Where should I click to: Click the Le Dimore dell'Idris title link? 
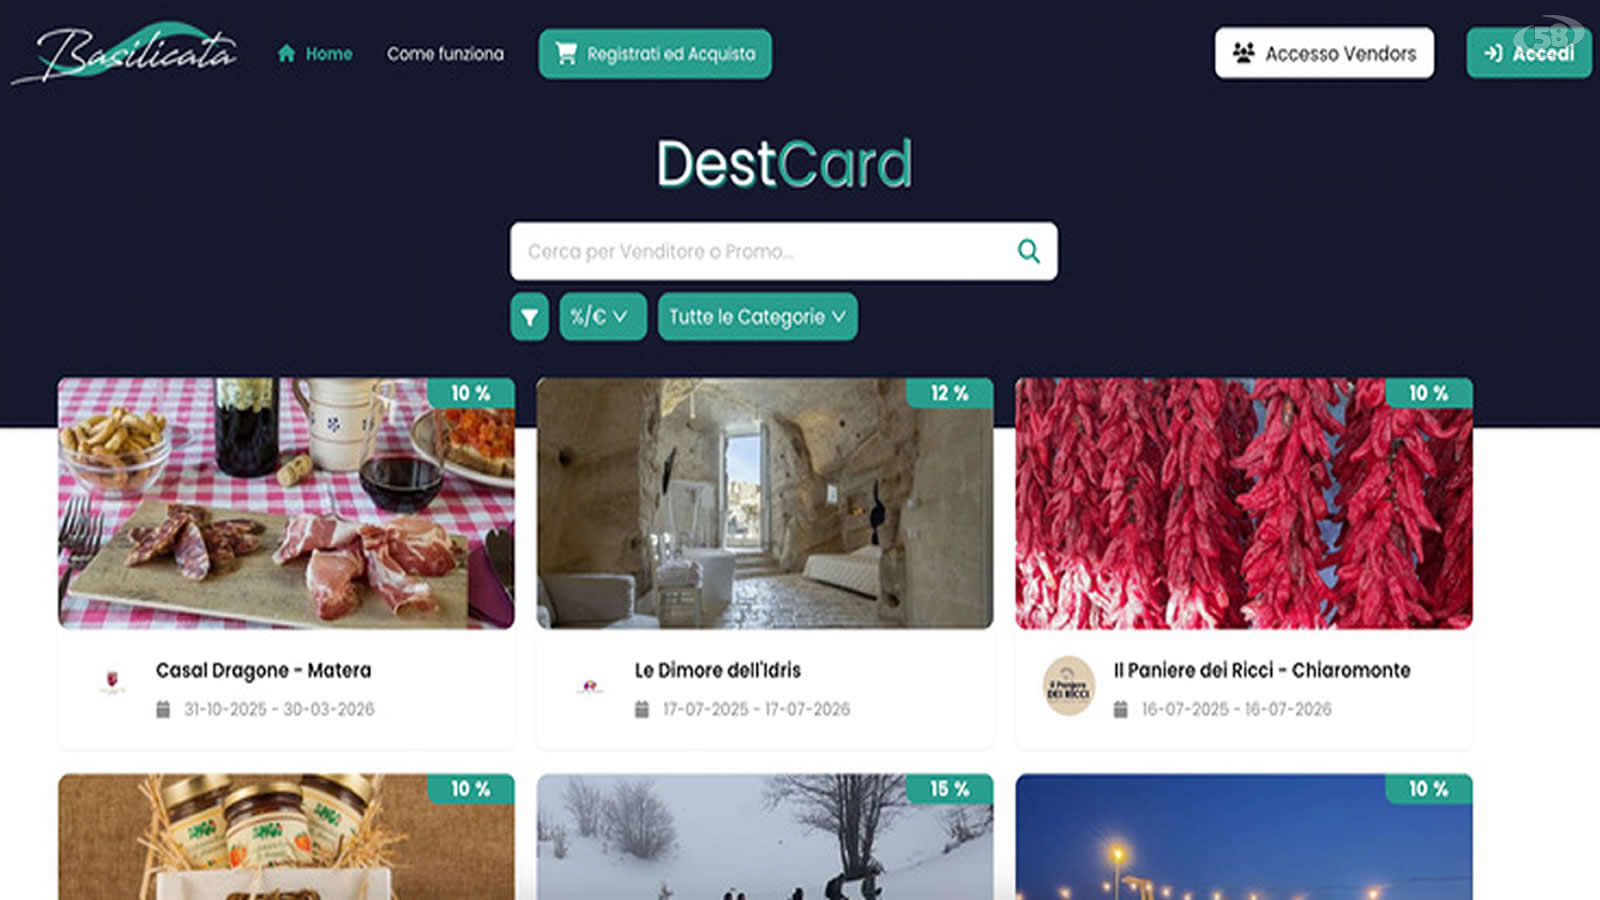pyautogui.click(x=718, y=670)
